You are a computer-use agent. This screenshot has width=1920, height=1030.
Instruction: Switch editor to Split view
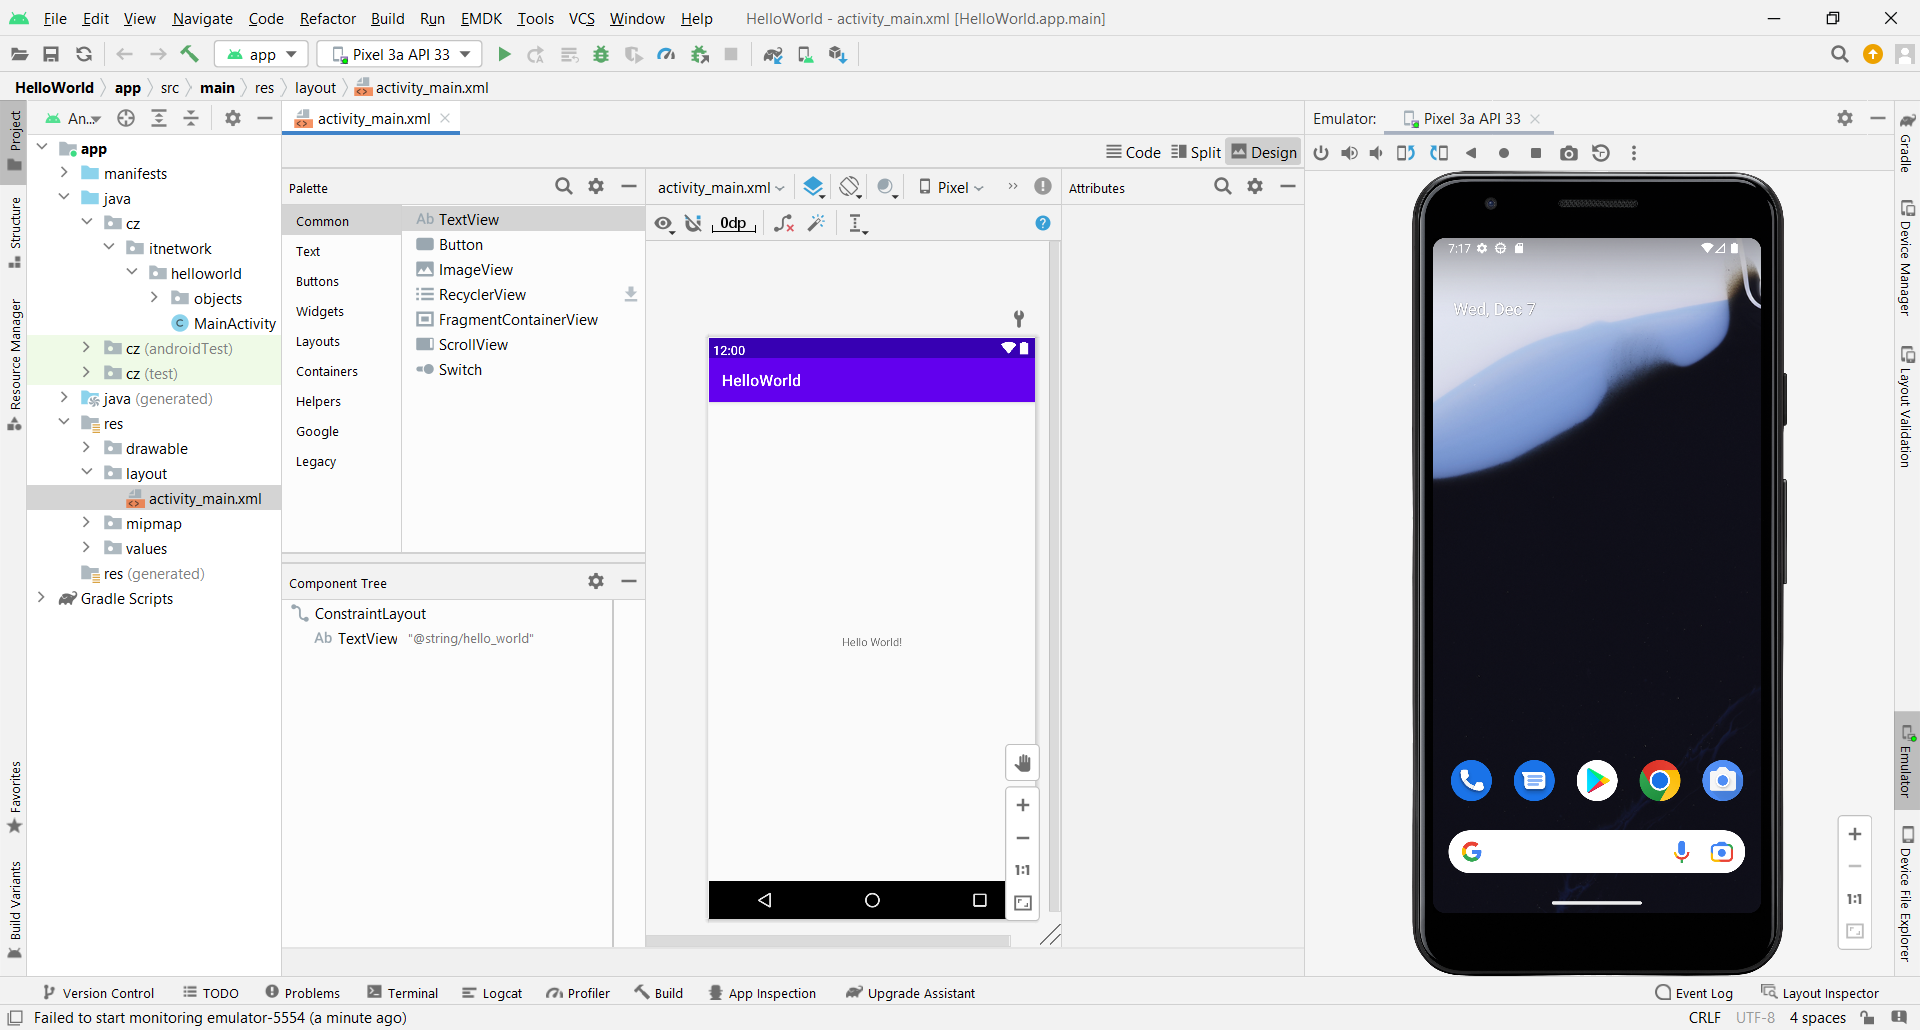click(1196, 152)
